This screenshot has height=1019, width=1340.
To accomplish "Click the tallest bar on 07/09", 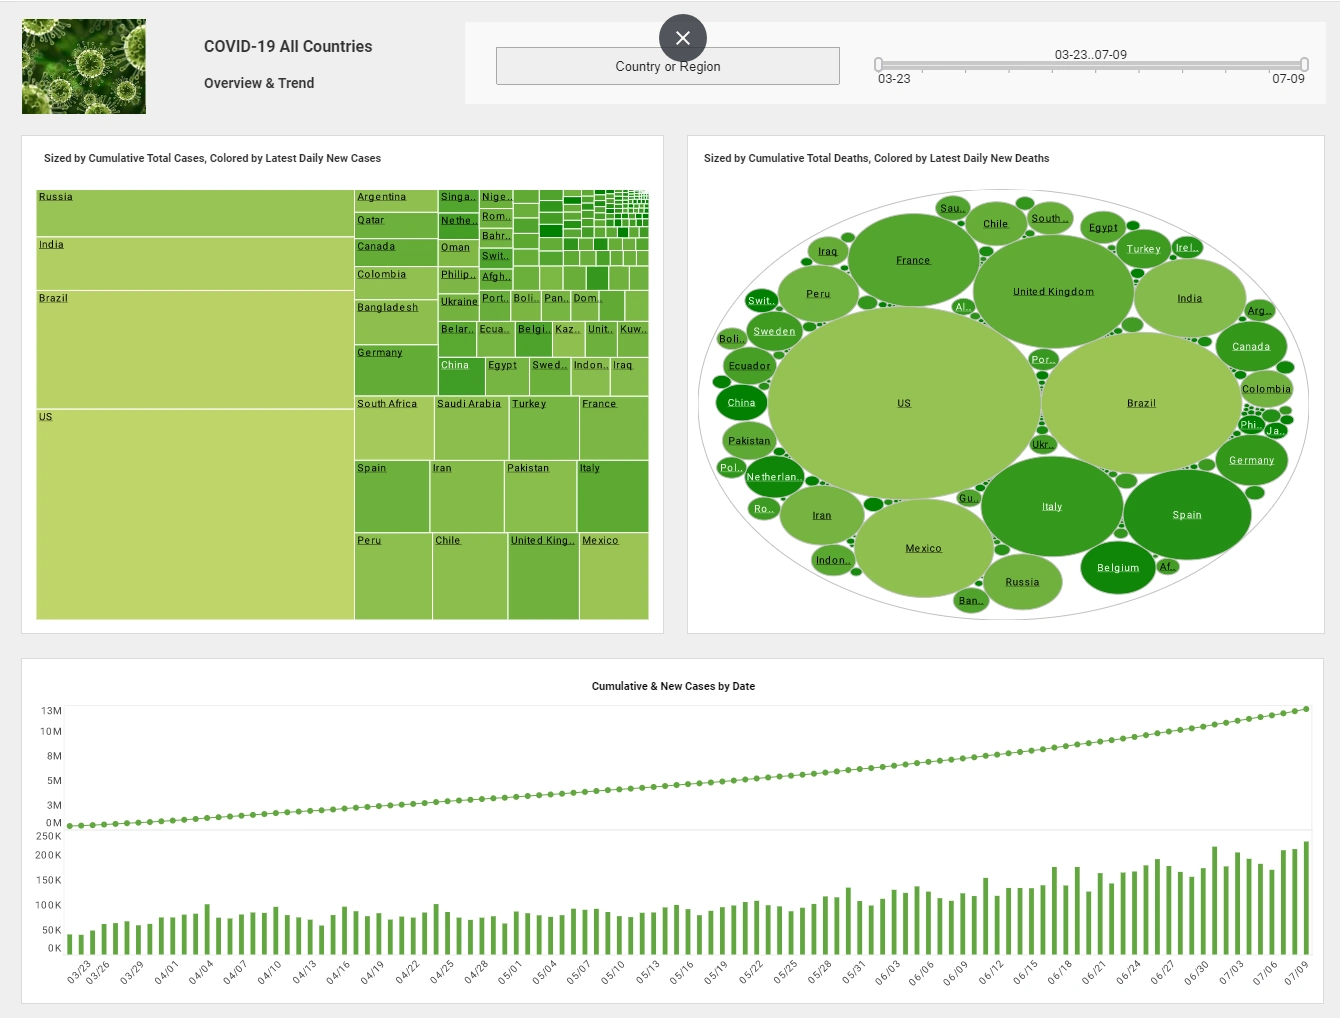I will point(1305,895).
